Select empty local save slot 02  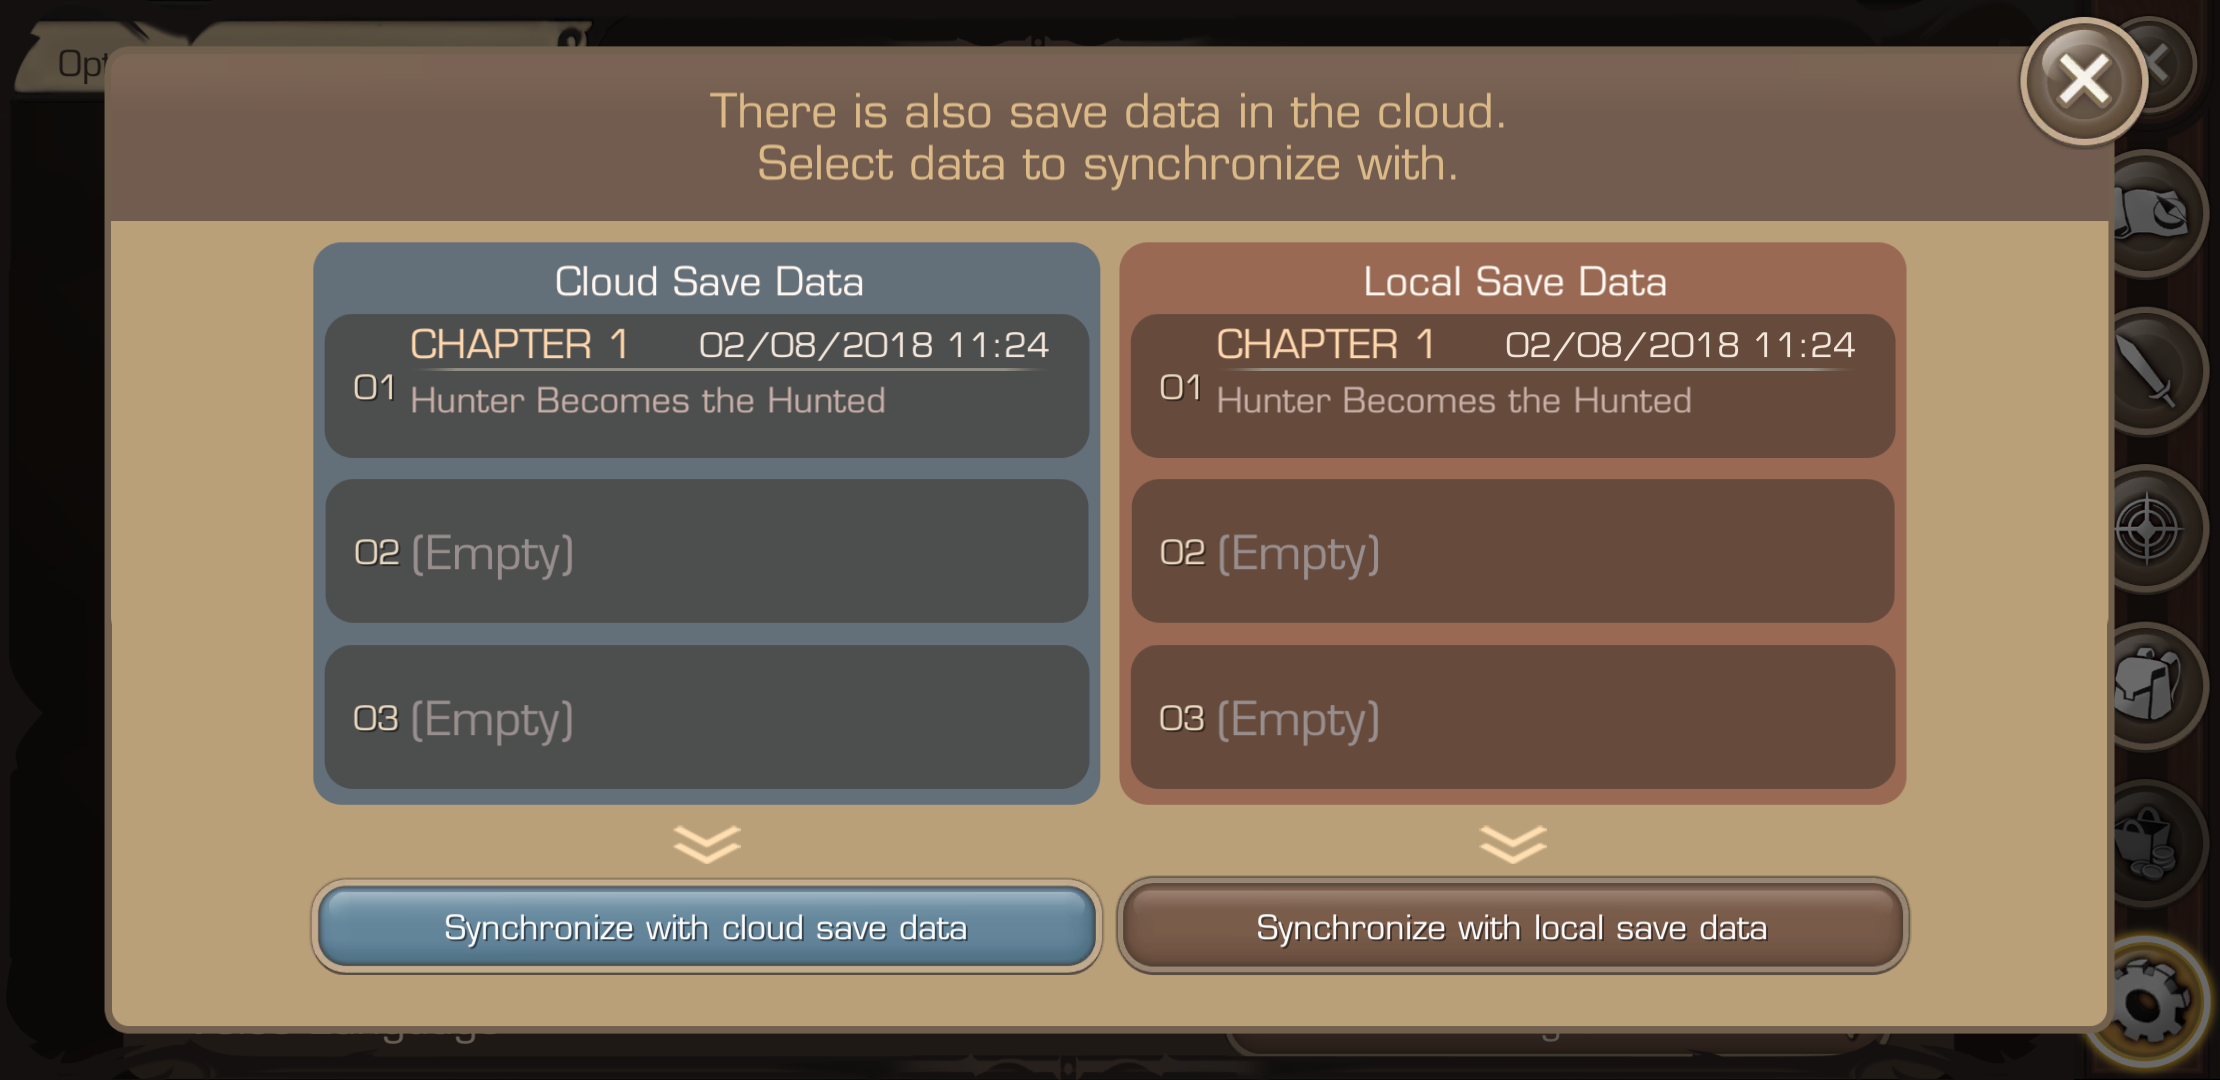point(1512,552)
